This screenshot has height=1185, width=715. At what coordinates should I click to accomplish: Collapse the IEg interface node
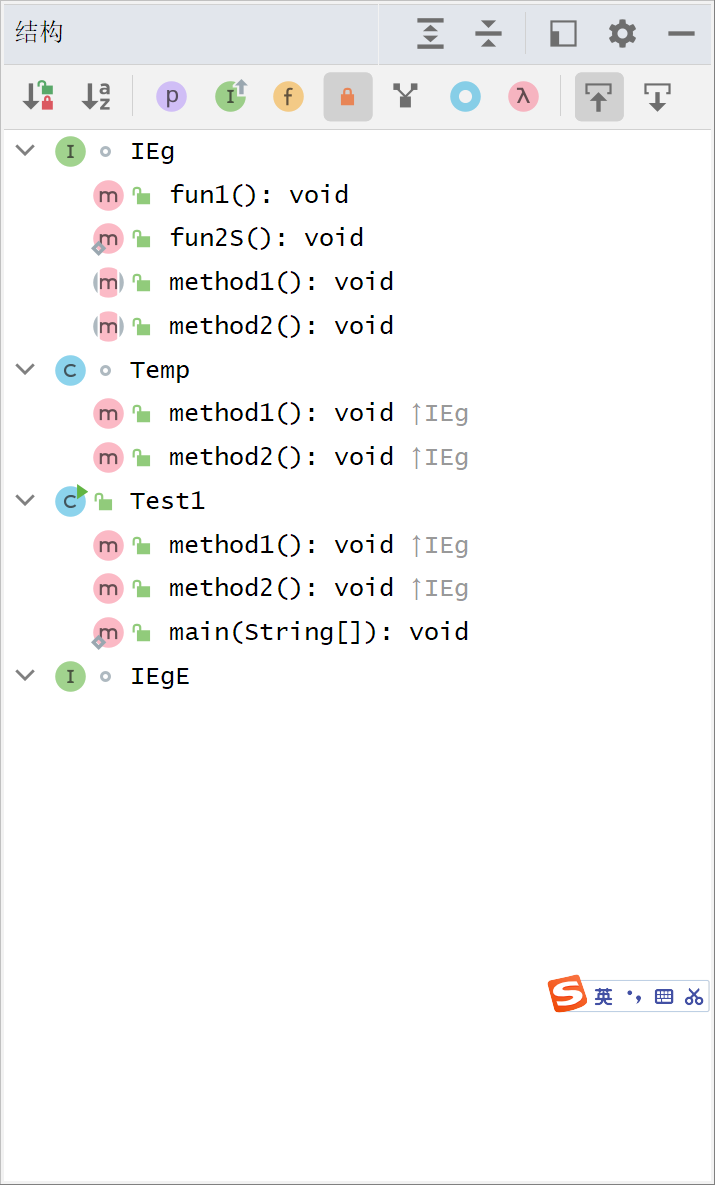pyautogui.click(x=25, y=151)
